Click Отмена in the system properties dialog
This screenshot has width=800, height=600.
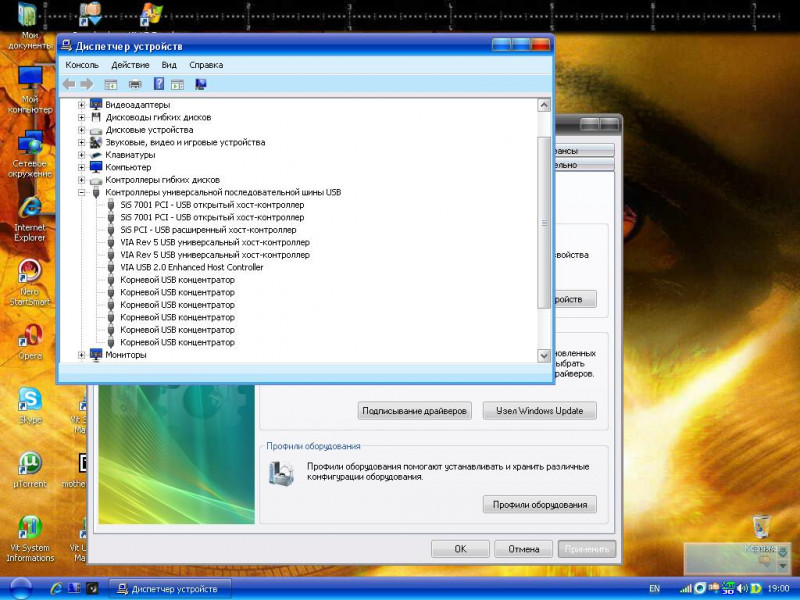click(x=523, y=549)
